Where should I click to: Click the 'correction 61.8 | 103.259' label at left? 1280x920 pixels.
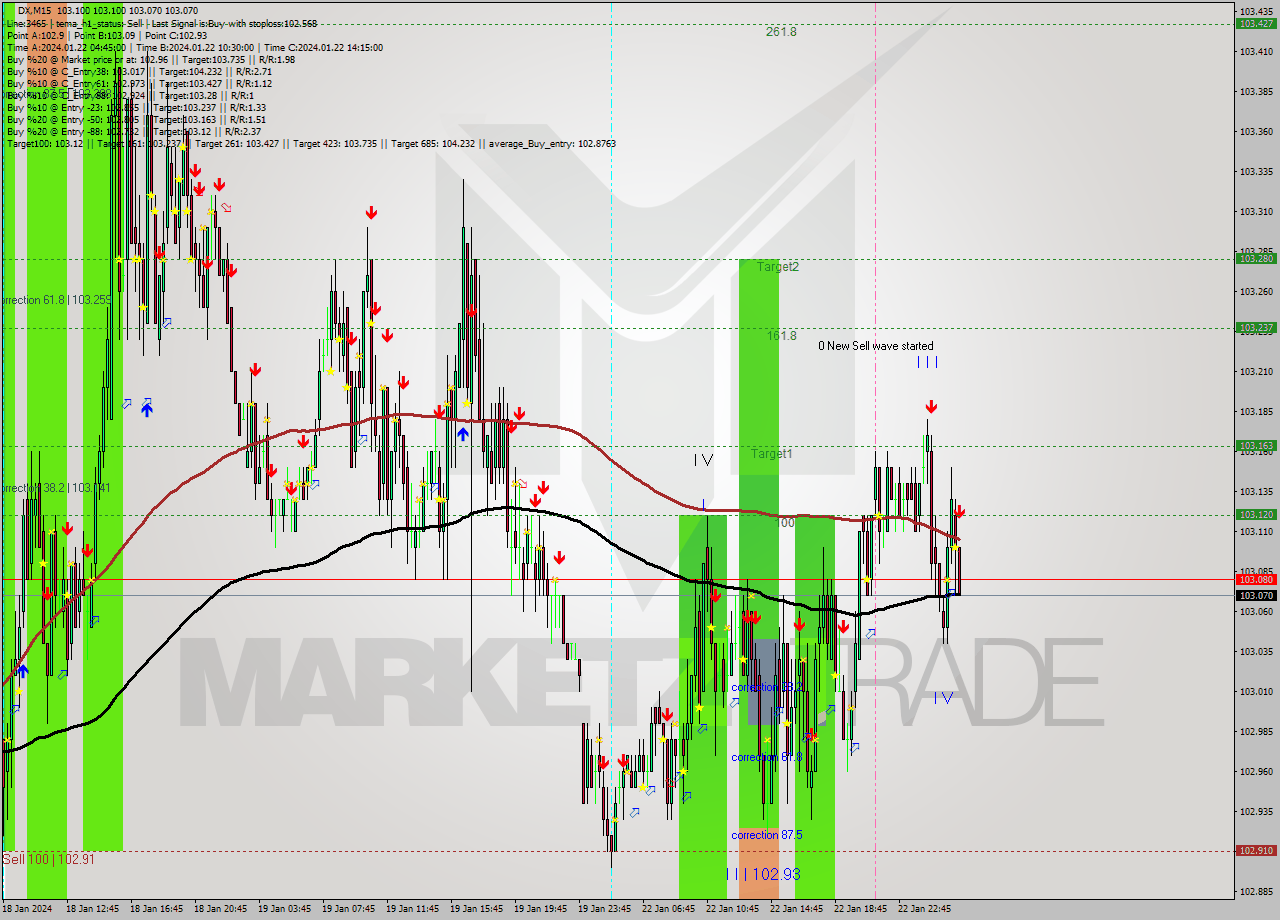55,300
